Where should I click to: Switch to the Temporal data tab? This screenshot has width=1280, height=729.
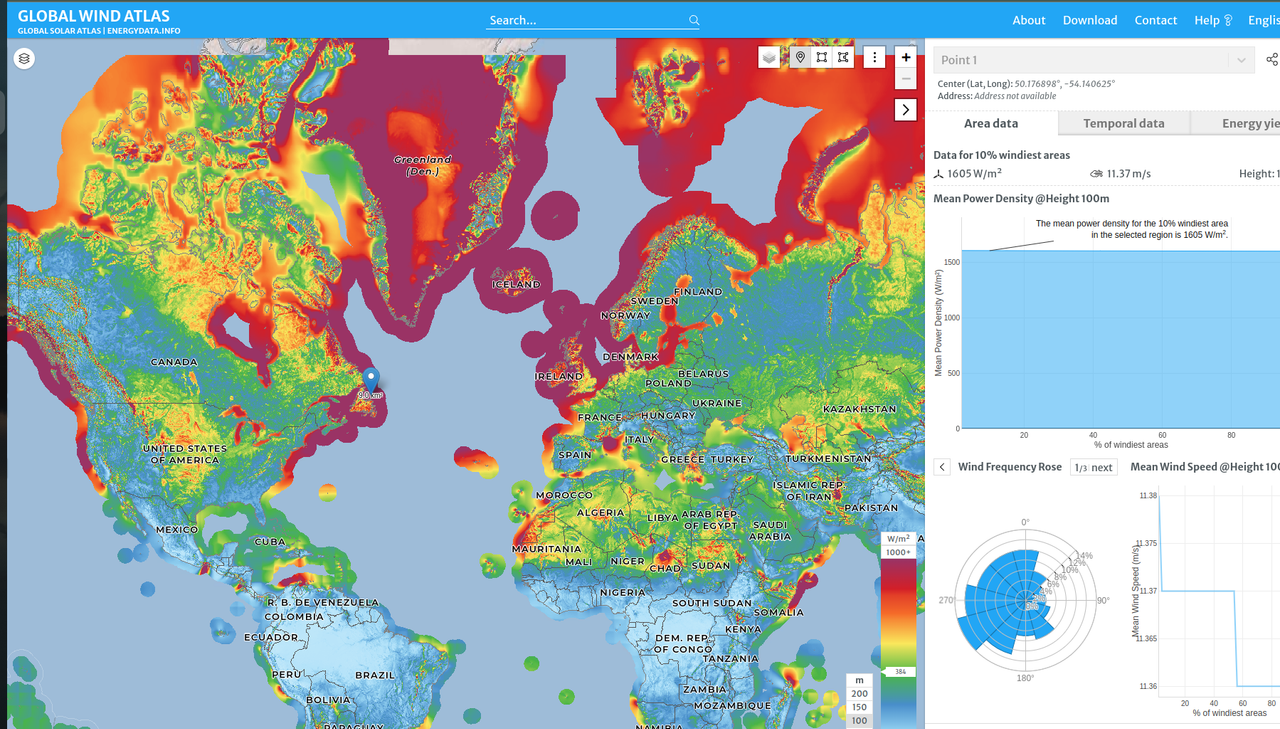[1124, 123]
